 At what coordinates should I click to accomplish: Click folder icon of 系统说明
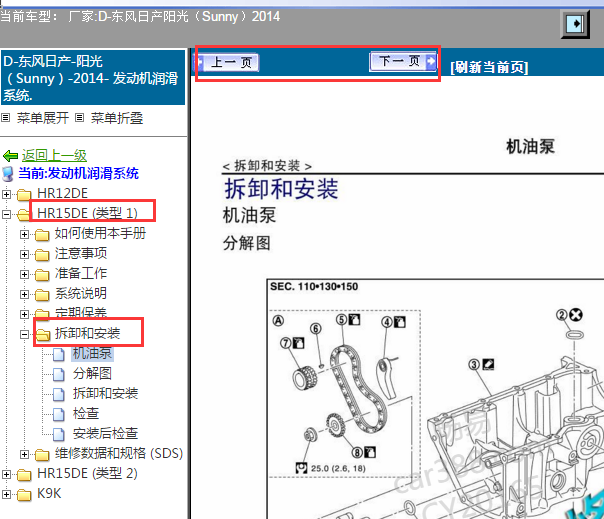[42, 295]
